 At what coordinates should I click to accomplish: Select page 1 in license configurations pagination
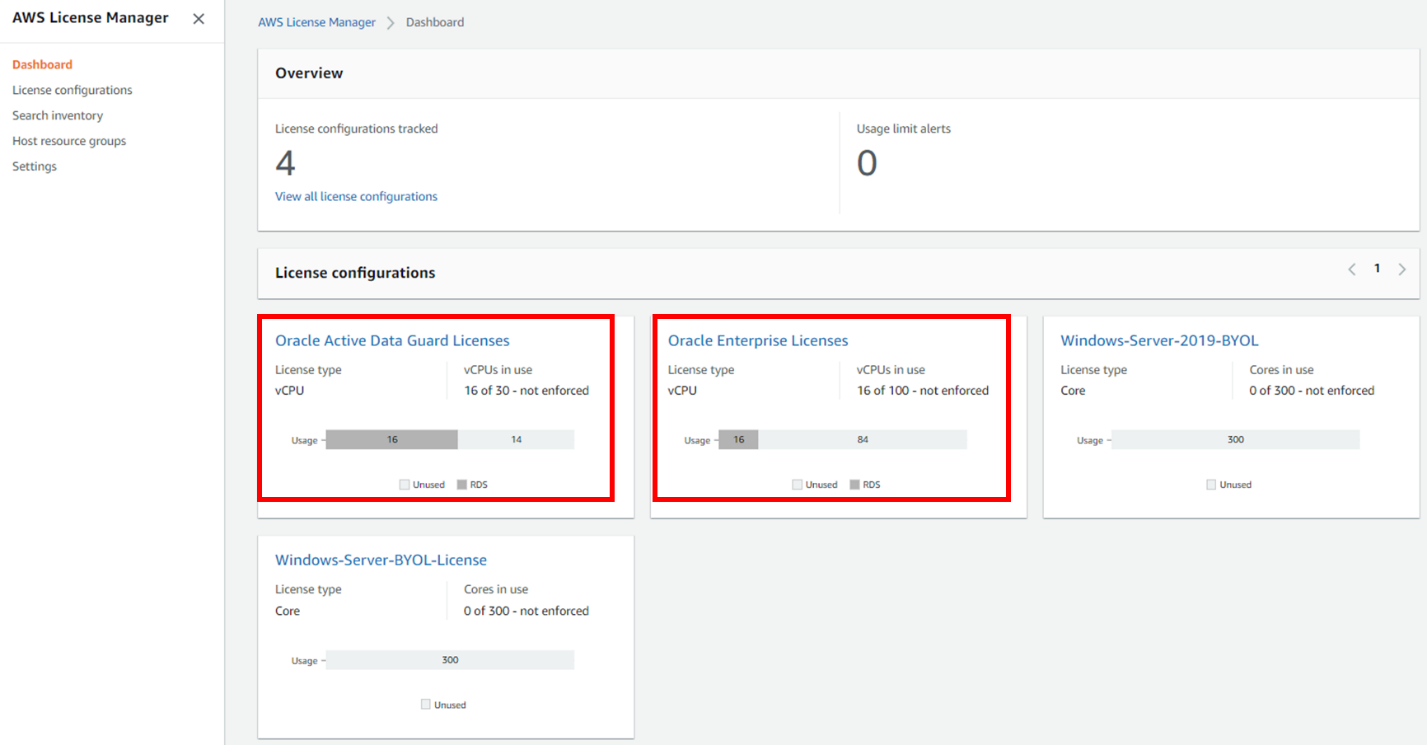coord(1377,269)
